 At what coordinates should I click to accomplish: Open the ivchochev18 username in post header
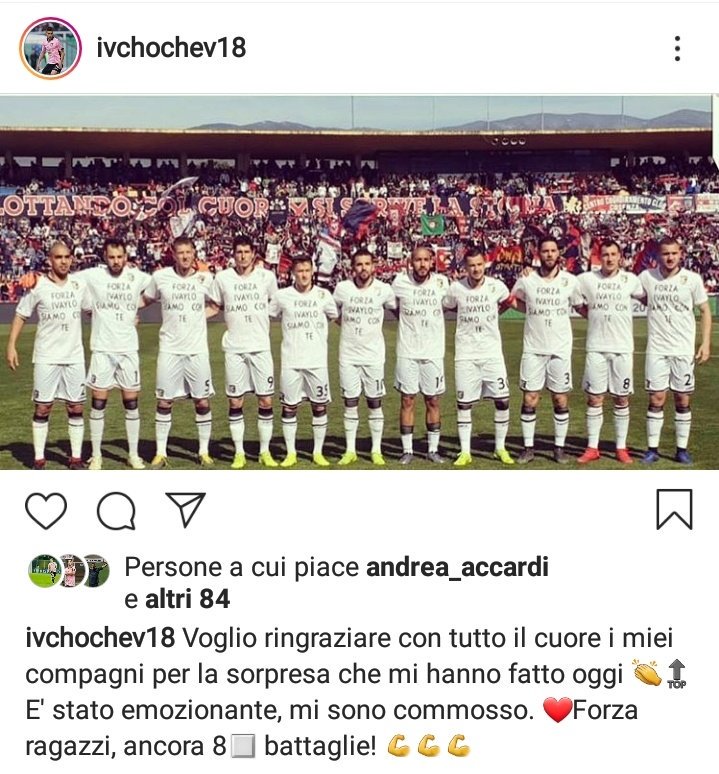point(171,47)
